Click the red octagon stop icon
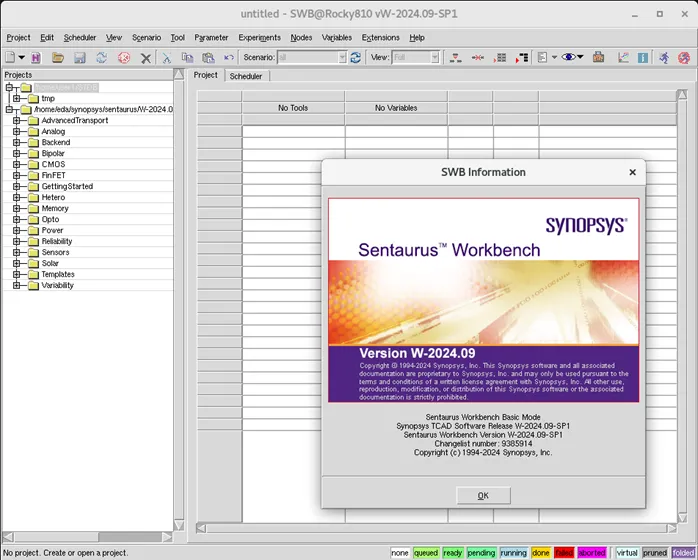The width and height of the screenshot is (698, 560). point(124,58)
